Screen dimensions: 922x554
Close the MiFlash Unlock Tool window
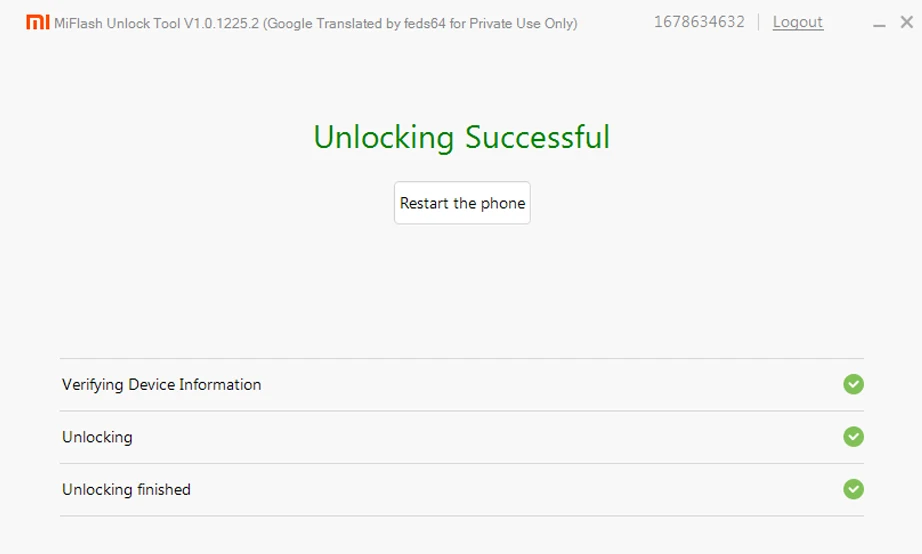click(x=907, y=22)
